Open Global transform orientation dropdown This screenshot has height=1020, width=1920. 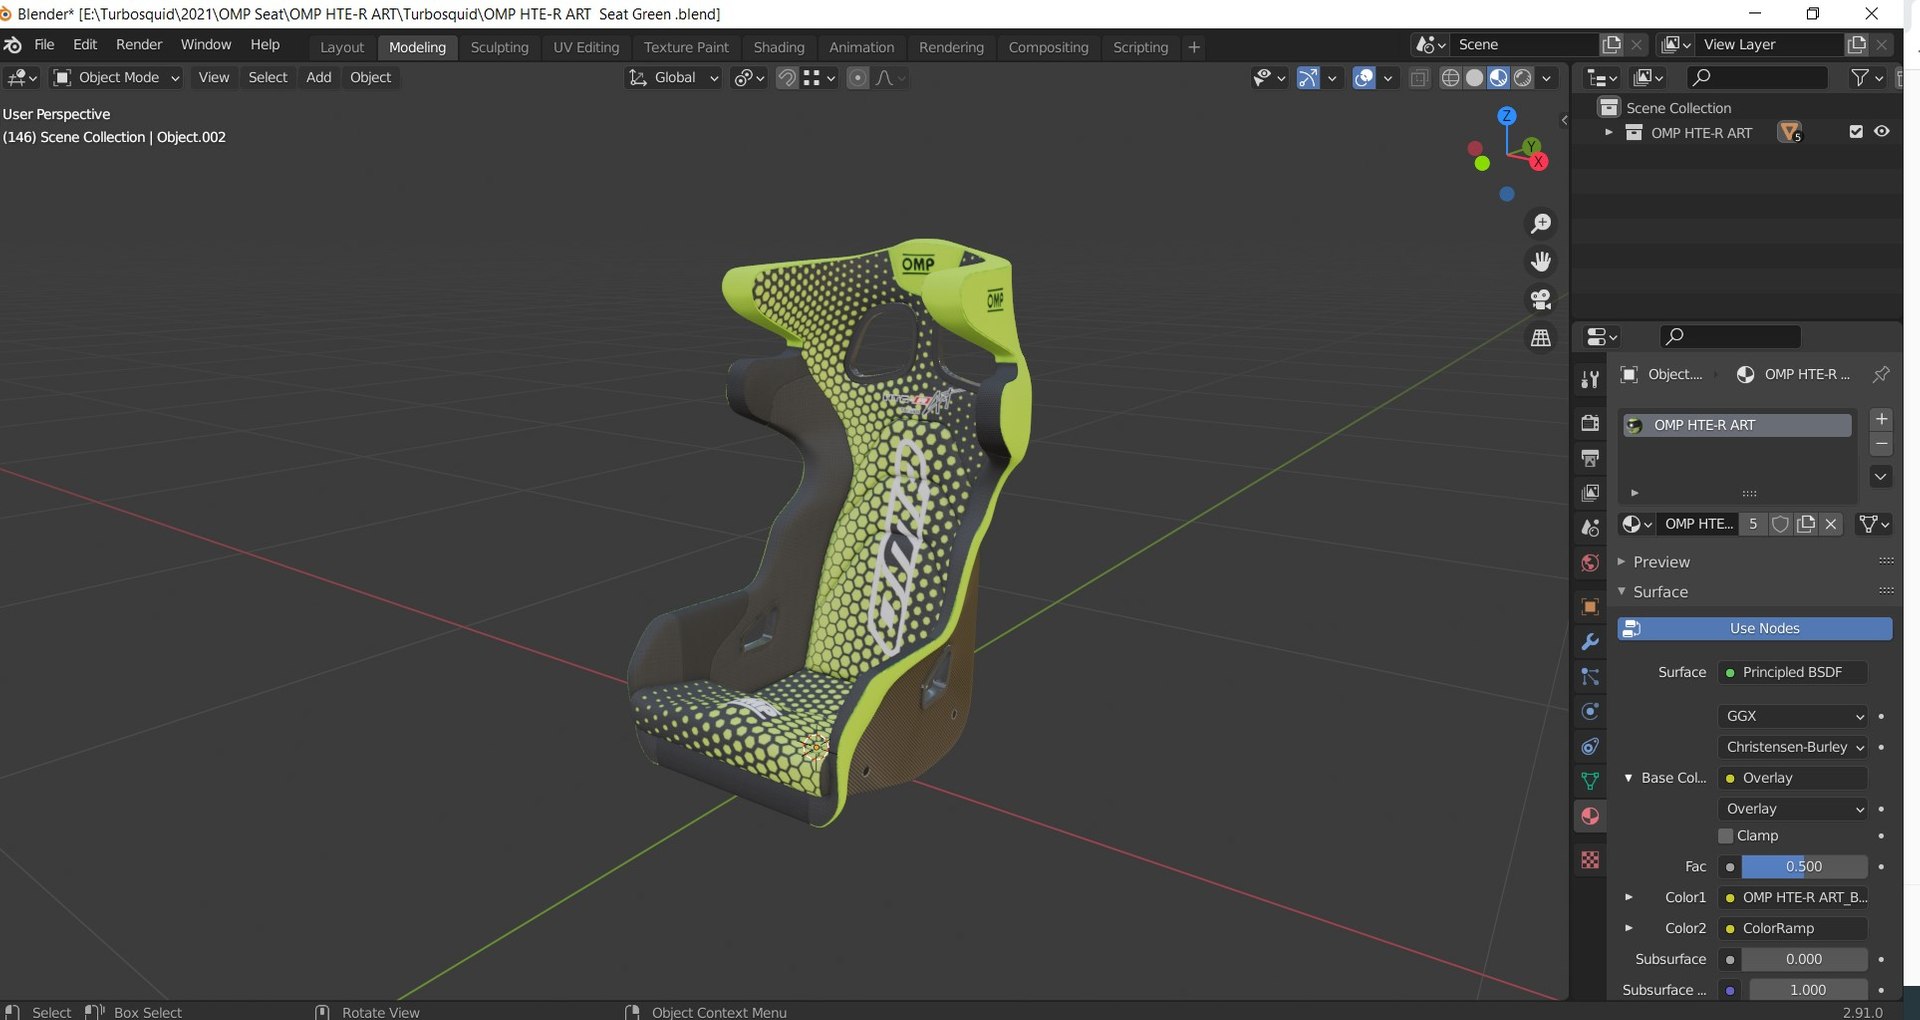click(673, 78)
